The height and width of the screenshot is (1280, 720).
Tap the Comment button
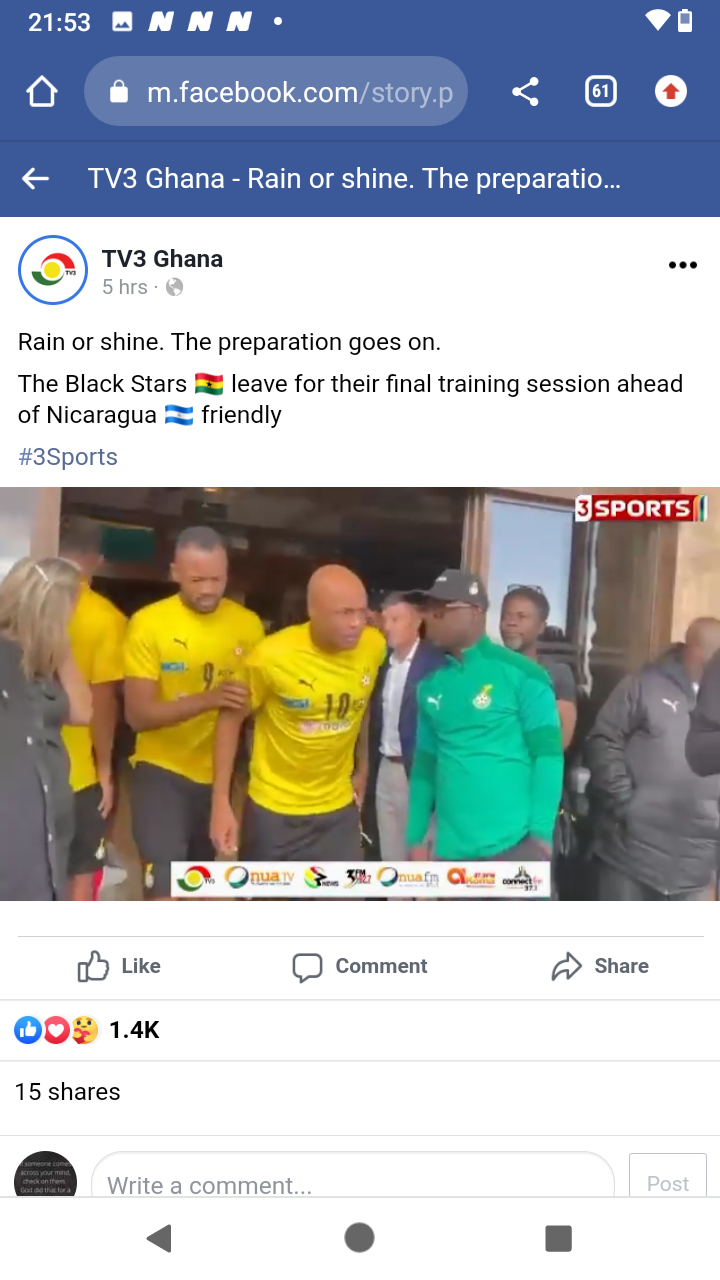(x=360, y=966)
